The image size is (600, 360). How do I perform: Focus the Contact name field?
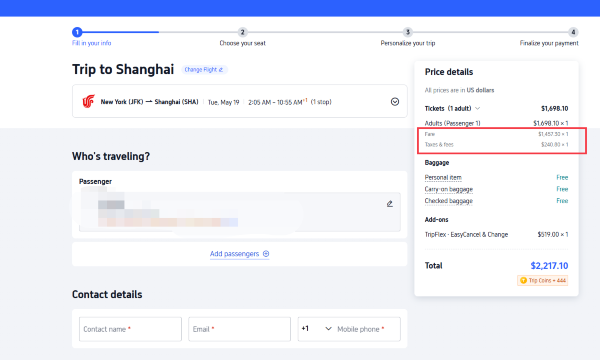130,329
